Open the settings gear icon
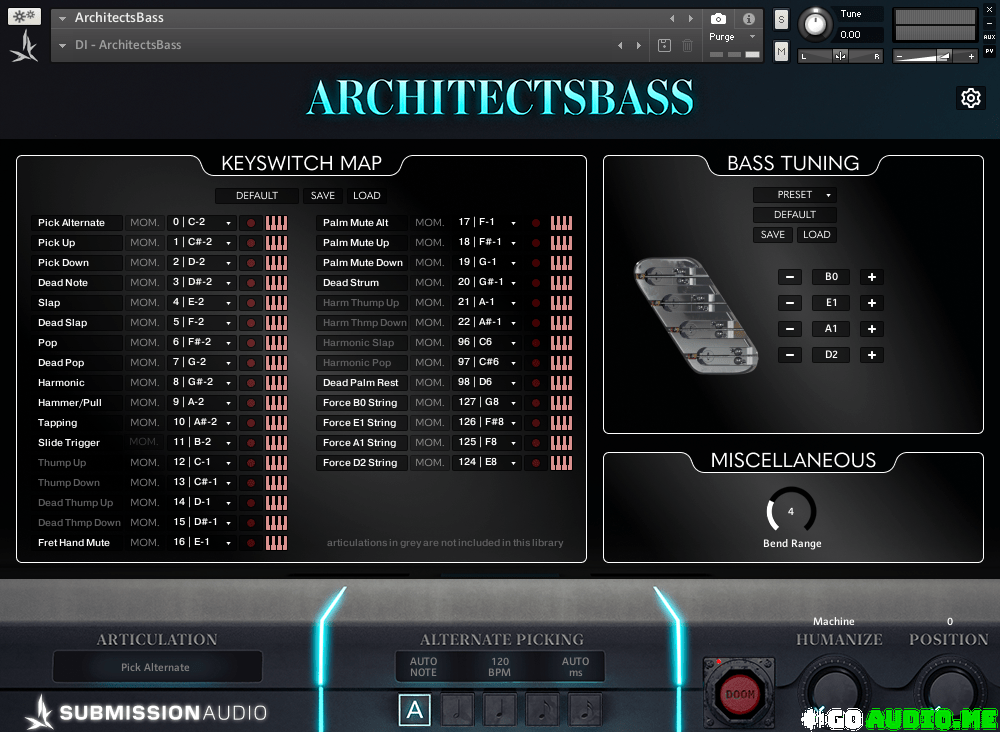The height and width of the screenshot is (732, 1000). [x=970, y=98]
